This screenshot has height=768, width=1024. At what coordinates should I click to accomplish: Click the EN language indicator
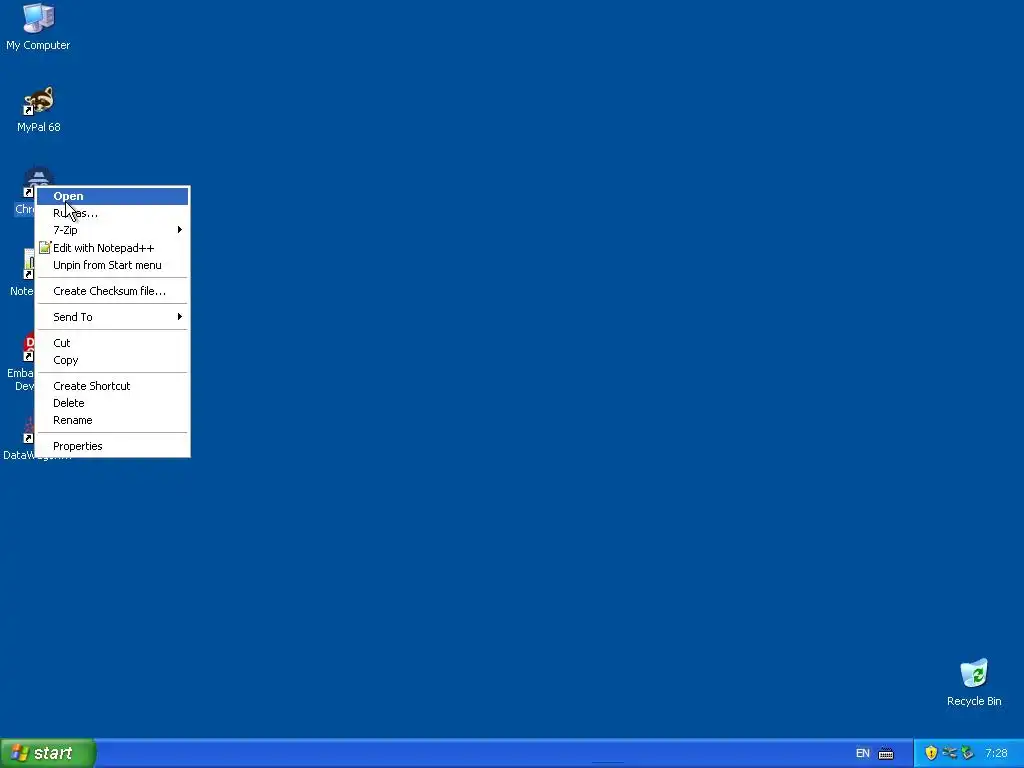pyautogui.click(x=862, y=753)
